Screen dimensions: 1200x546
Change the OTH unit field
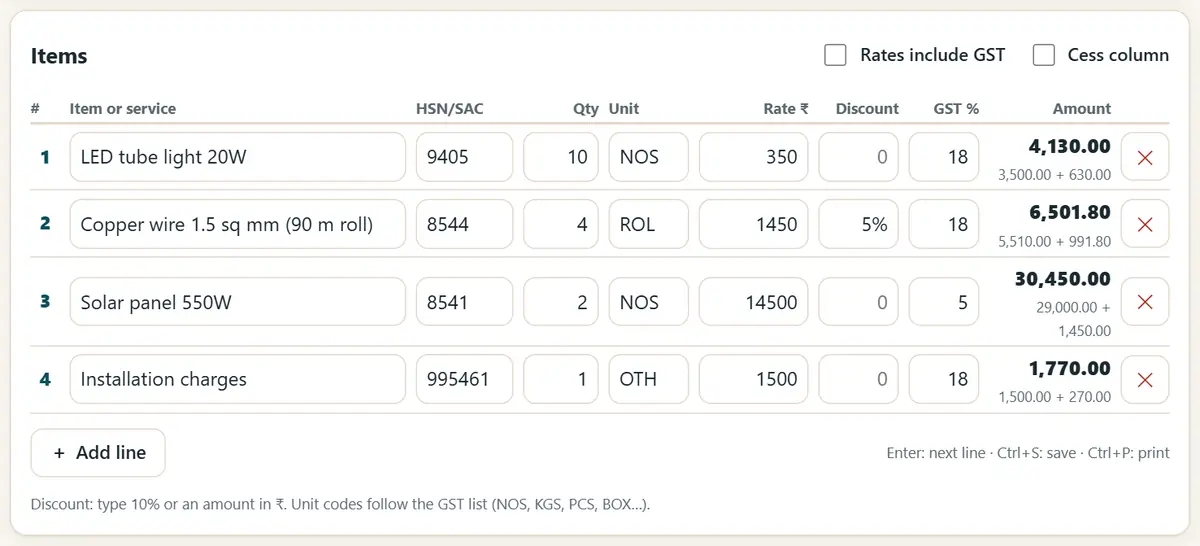(x=649, y=379)
